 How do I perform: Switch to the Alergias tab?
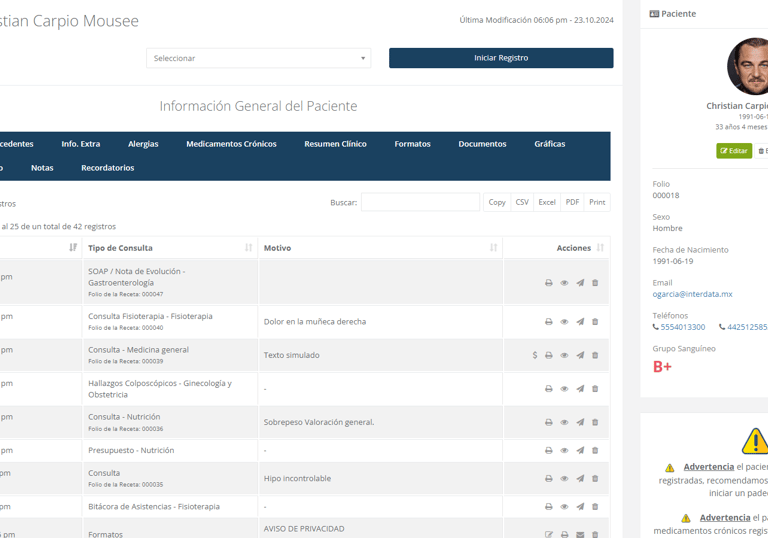point(143,144)
